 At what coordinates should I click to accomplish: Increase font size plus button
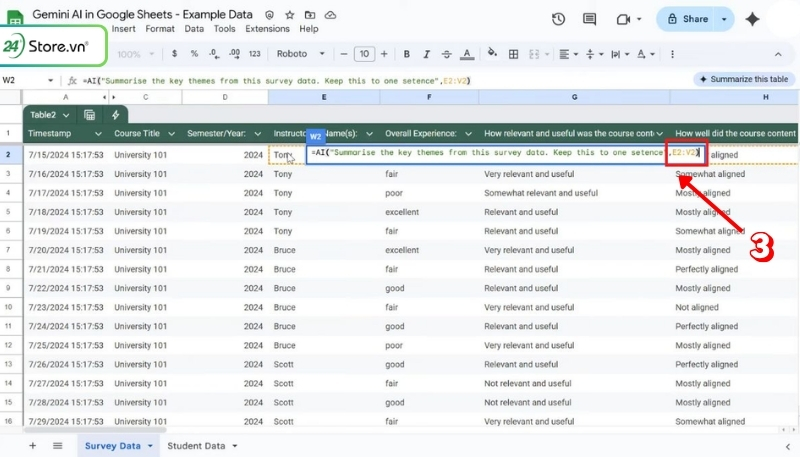384,54
